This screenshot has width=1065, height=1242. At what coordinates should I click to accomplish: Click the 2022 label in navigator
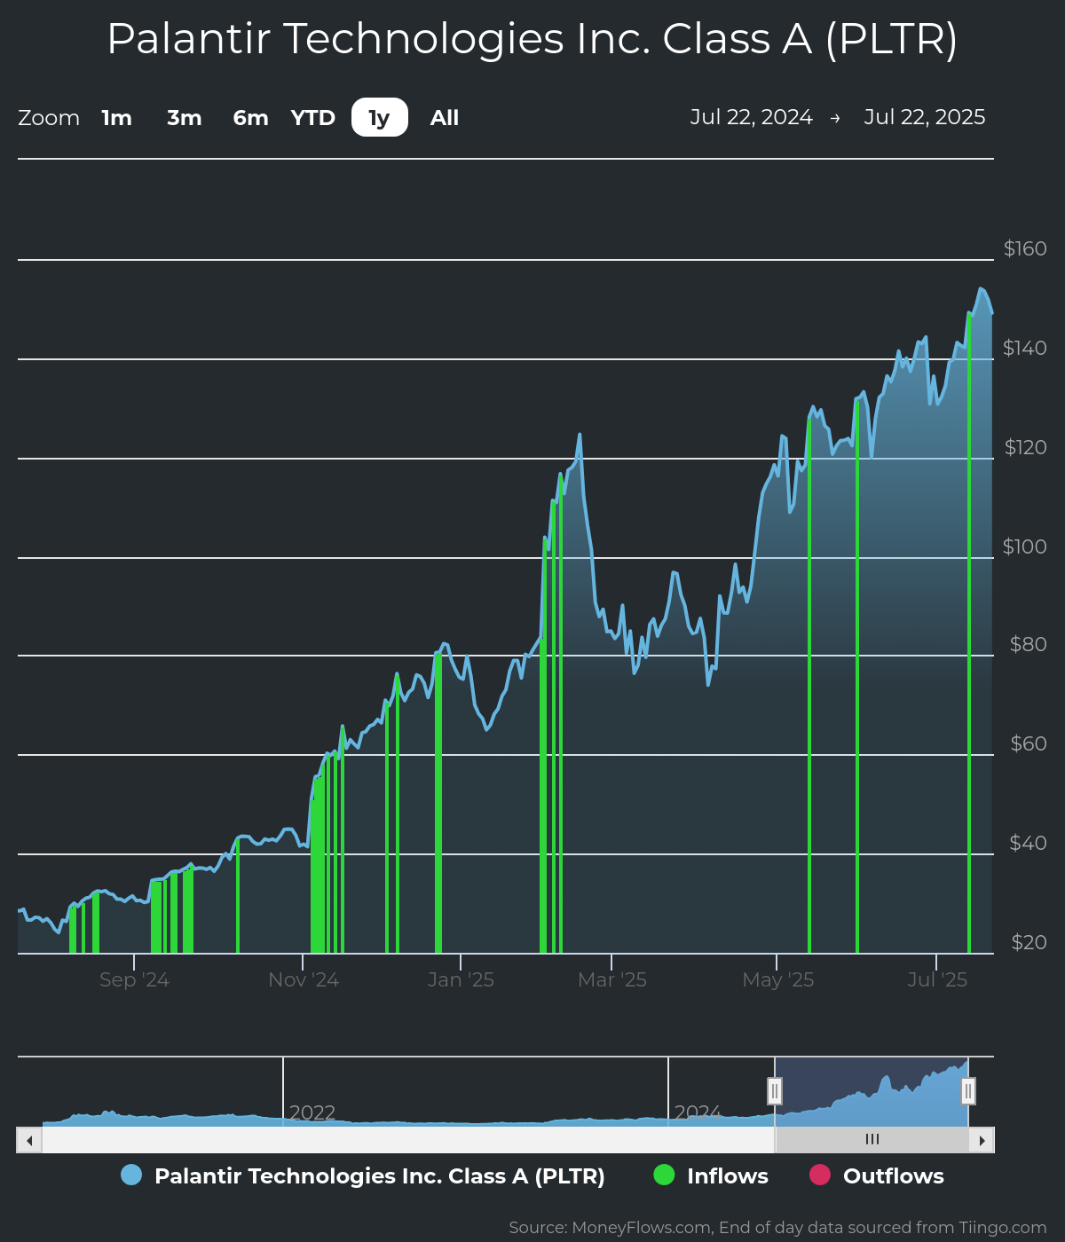click(x=312, y=1113)
